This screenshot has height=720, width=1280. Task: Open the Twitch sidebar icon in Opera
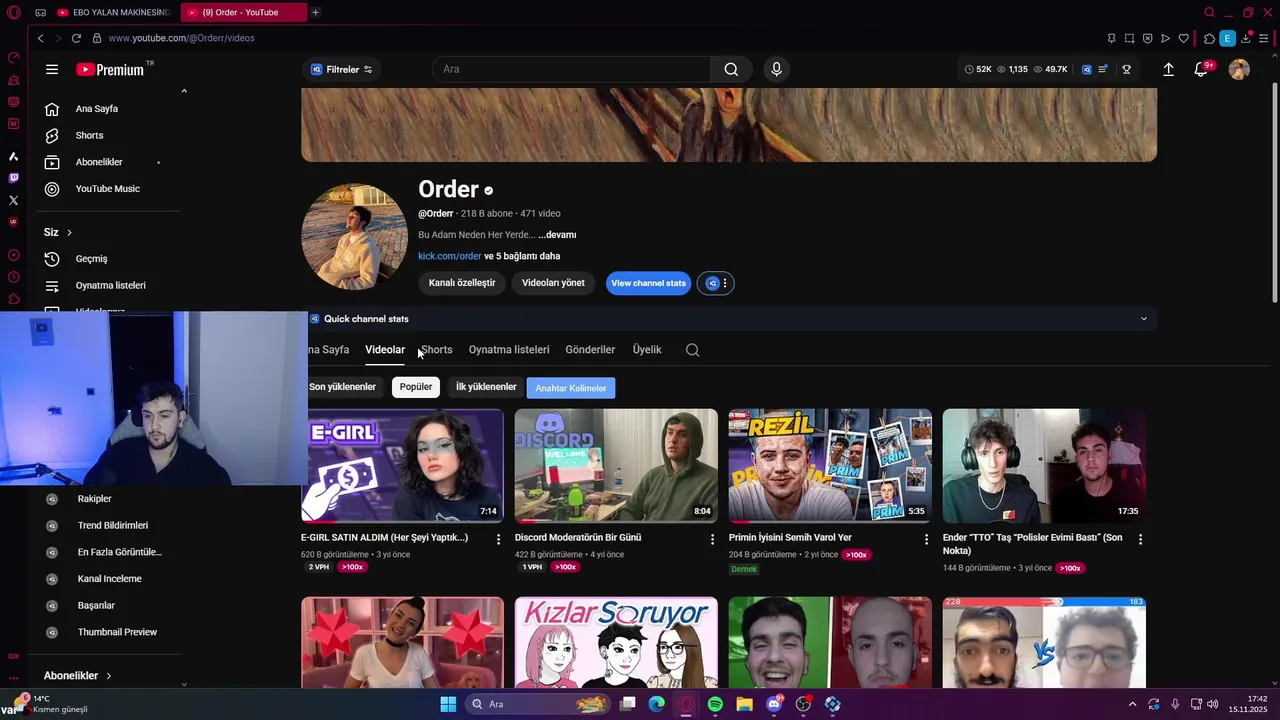click(13, 178)
